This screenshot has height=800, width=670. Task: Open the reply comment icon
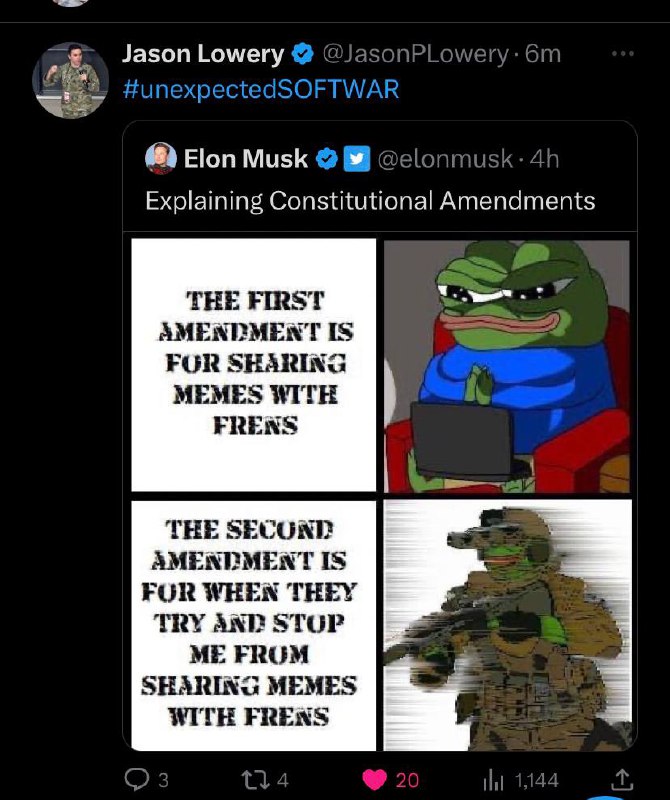click(136, 780)
